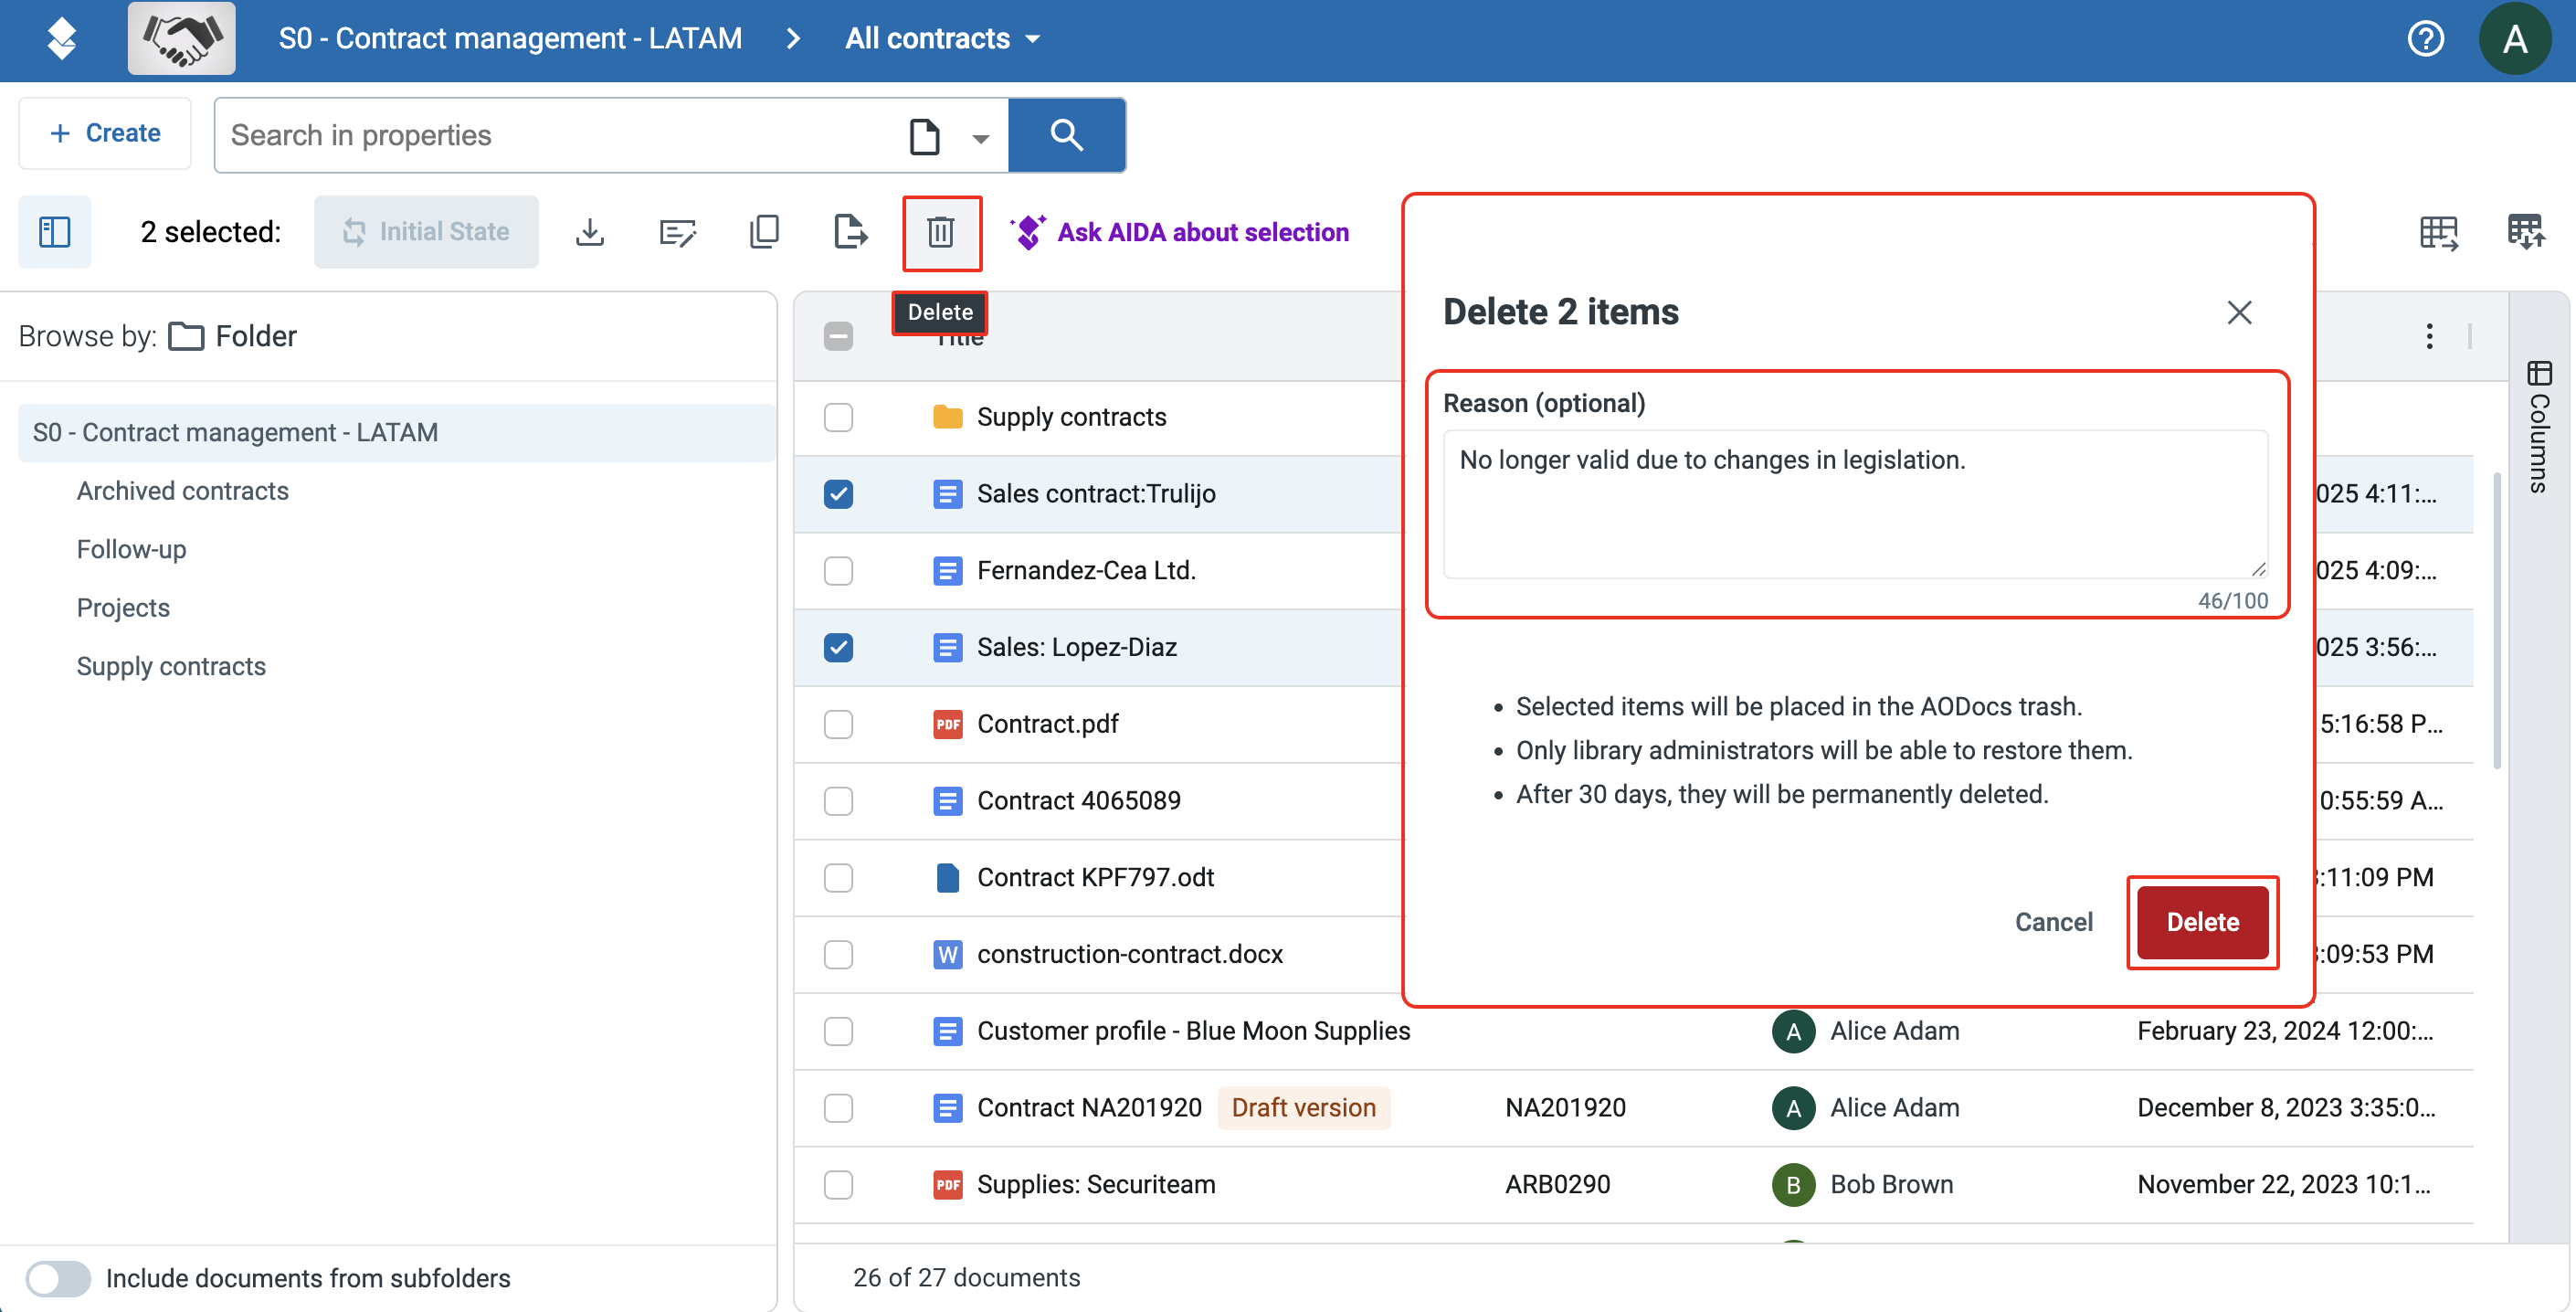Click the document list vertical scrollbar
The image size is (2576, 1312).
click(2497, 620)
